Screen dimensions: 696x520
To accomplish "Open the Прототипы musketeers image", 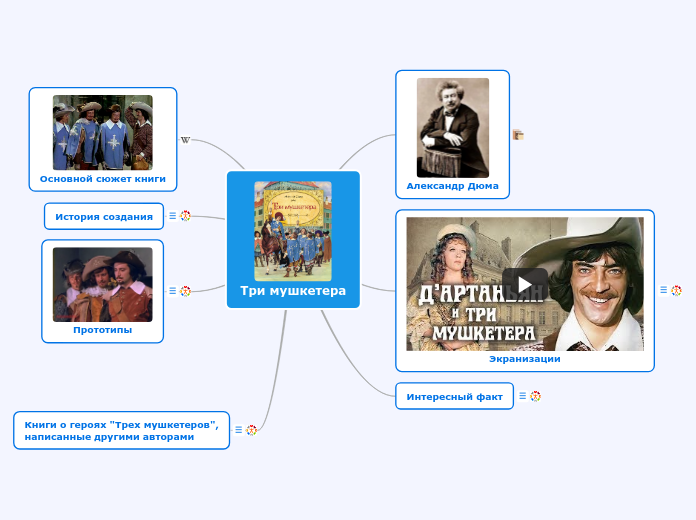I will tap(103, 285).
